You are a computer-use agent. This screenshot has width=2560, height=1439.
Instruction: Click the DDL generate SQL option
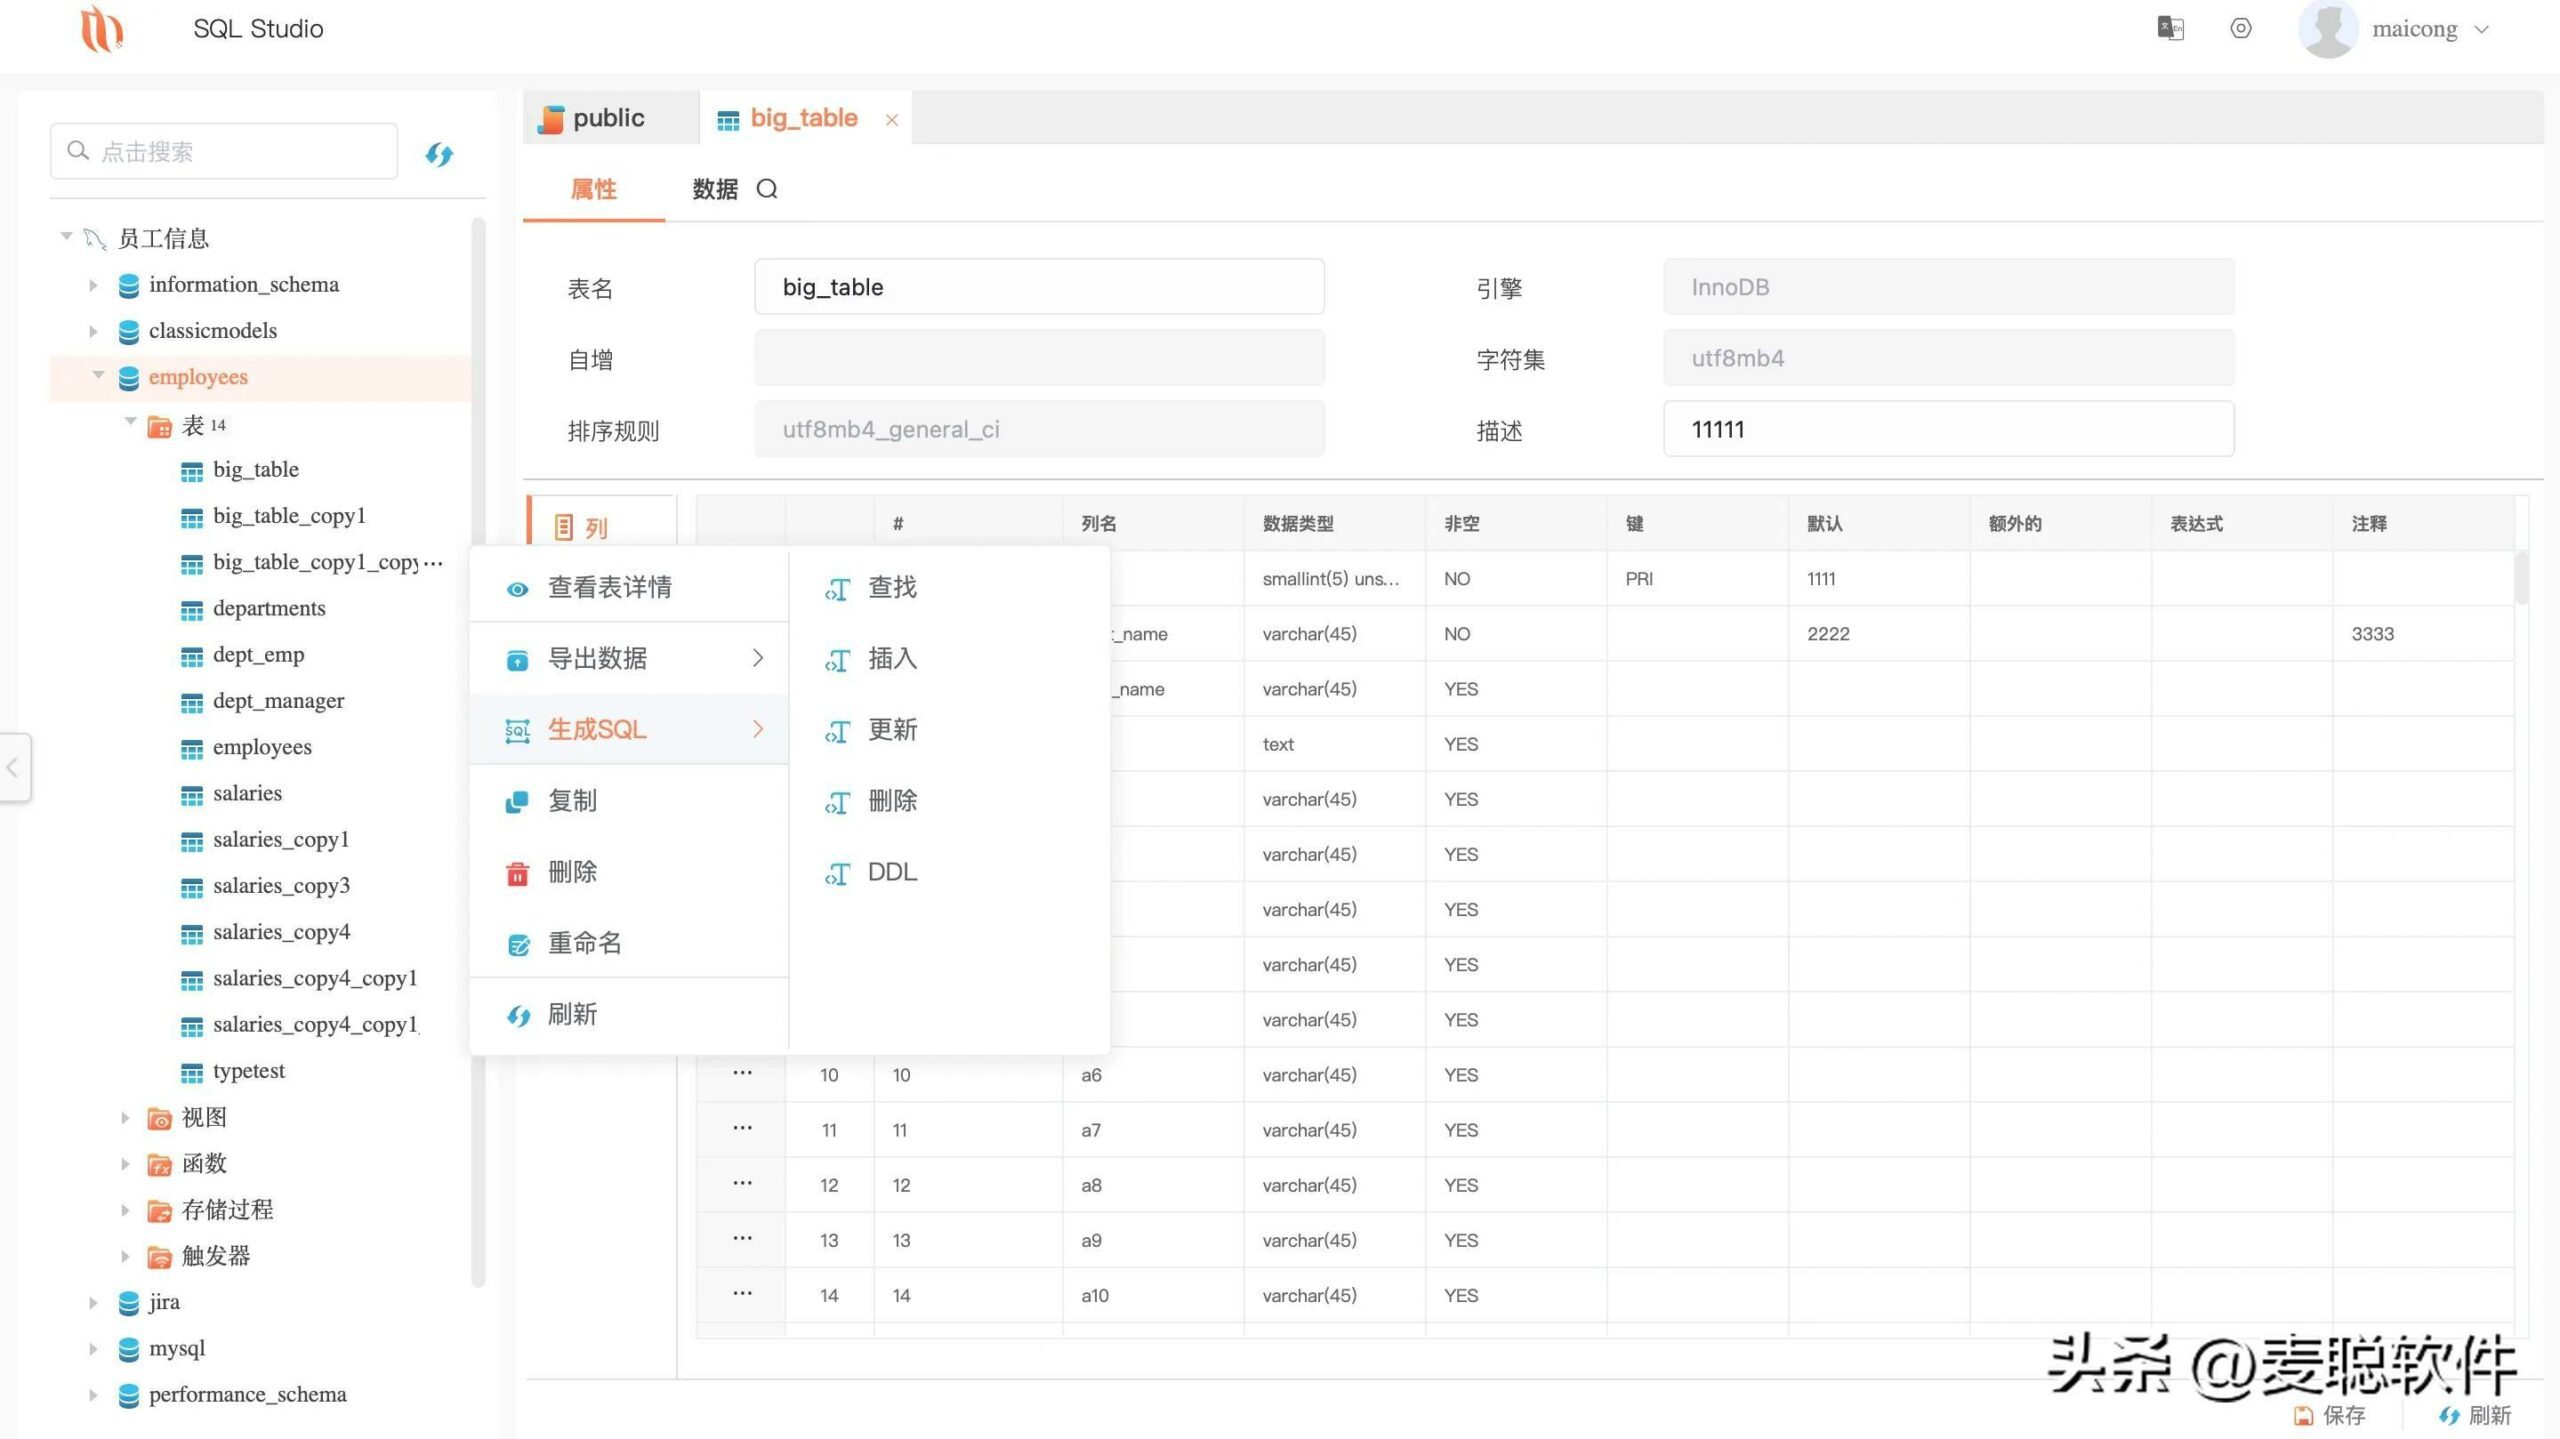click(x=891, y=872)
